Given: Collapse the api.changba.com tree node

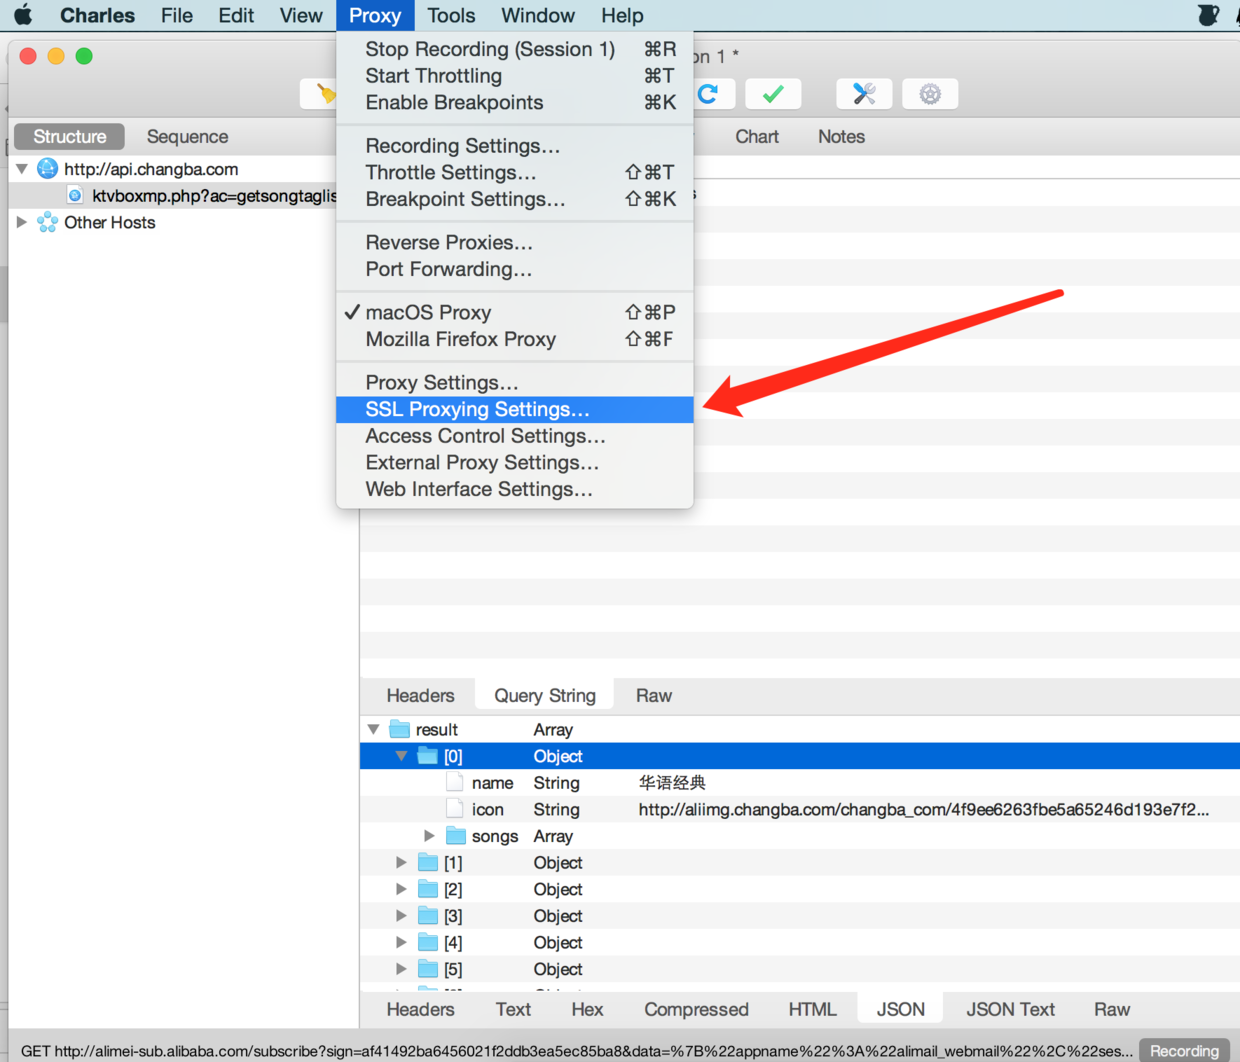Looking at the screenshot, I should 22,169.
